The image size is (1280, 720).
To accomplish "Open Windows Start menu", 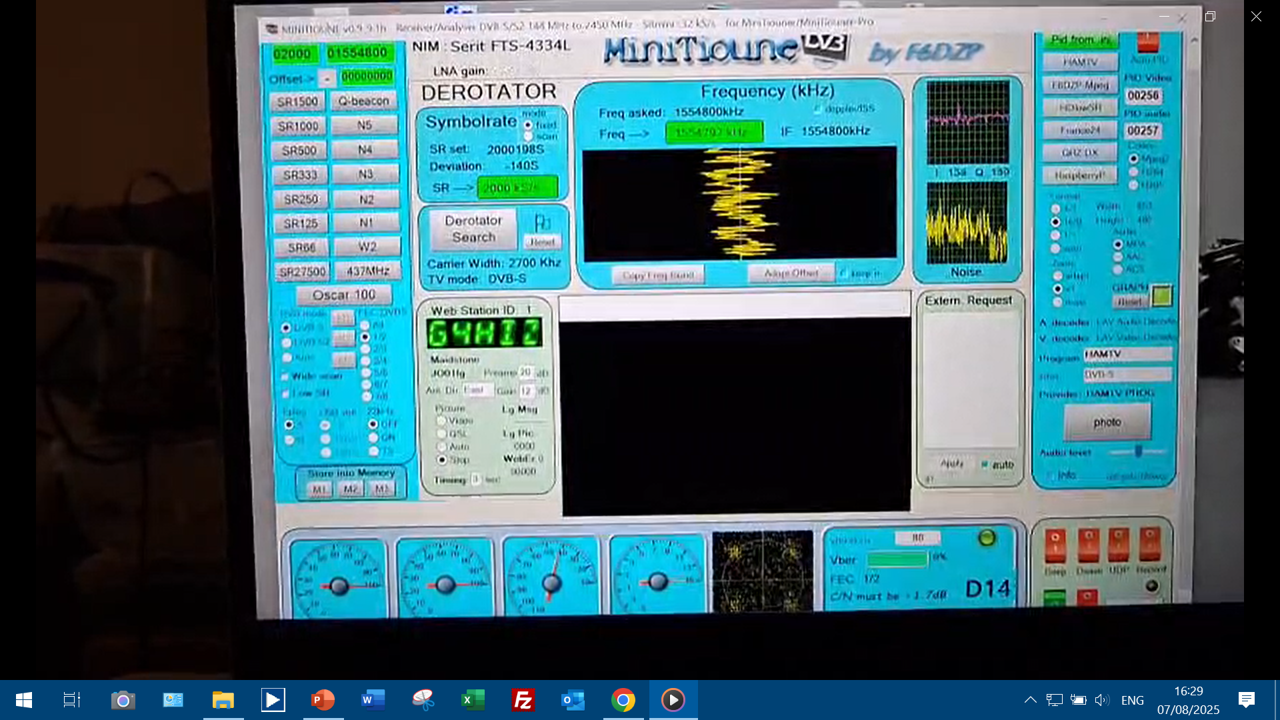I will click(24, 700).
